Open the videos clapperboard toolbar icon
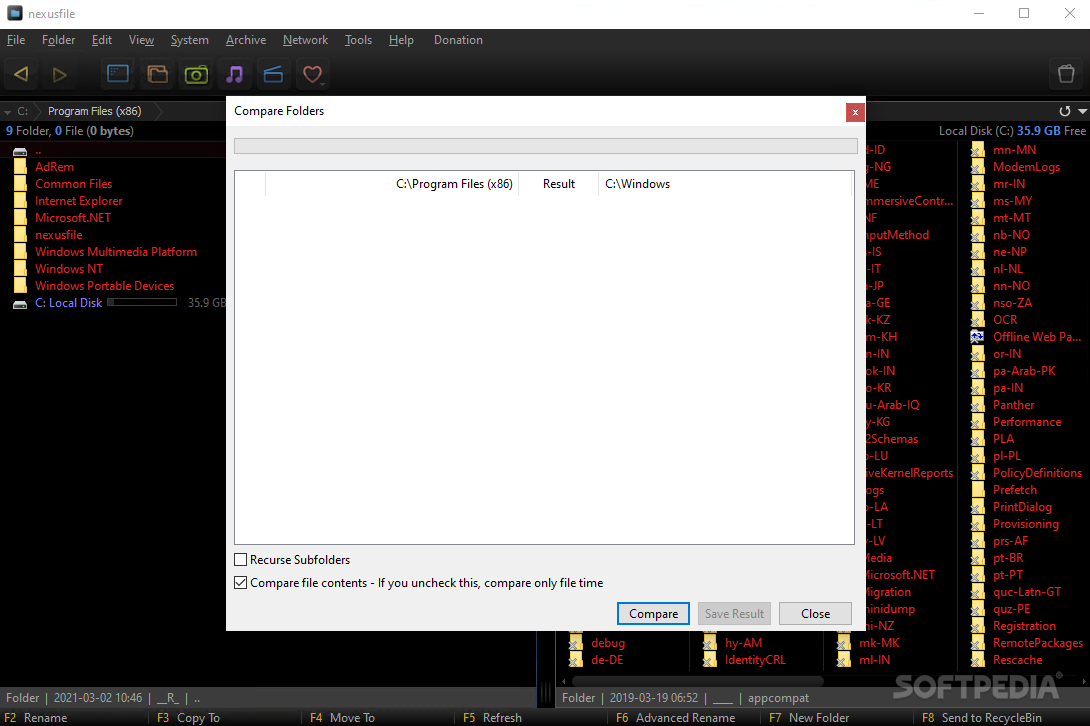This screenshot has width=1090, height=726. tap(273, 74)
